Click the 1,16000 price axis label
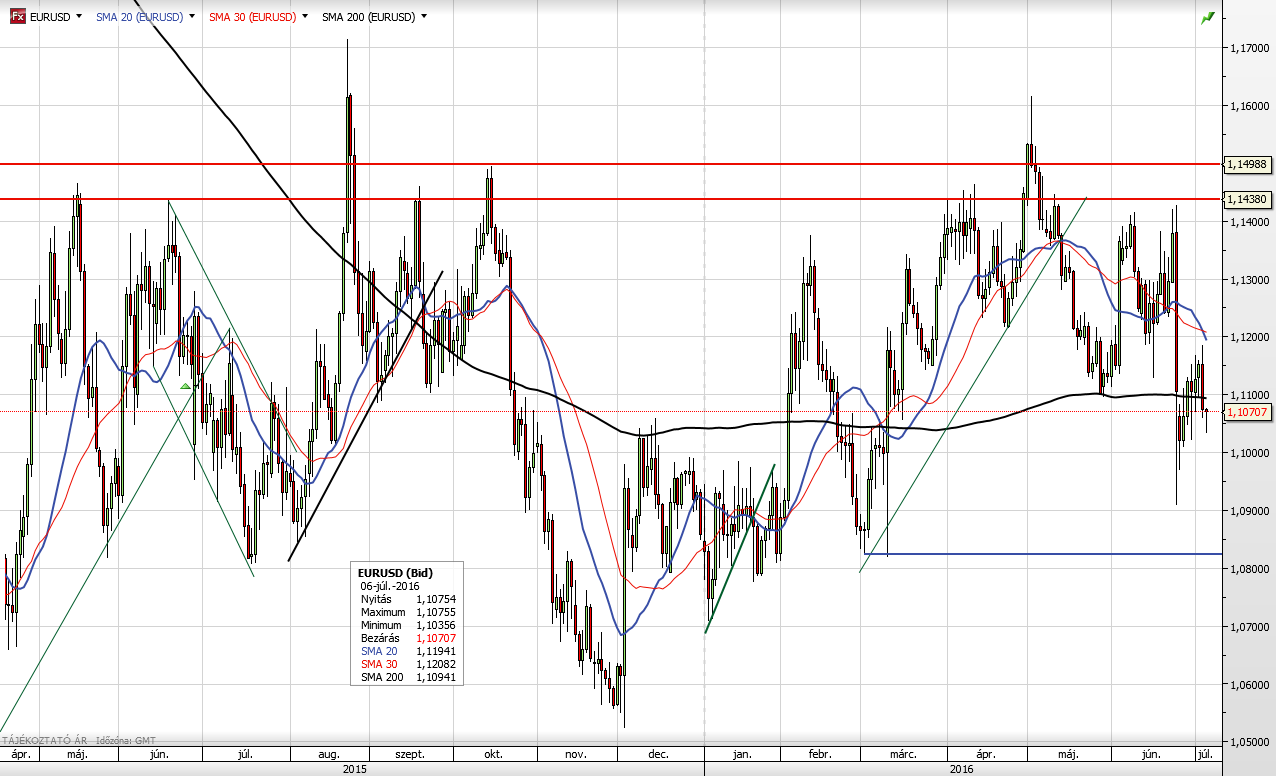The width and height of the screenshot is (1276, 776). (x=1250, y=105)
